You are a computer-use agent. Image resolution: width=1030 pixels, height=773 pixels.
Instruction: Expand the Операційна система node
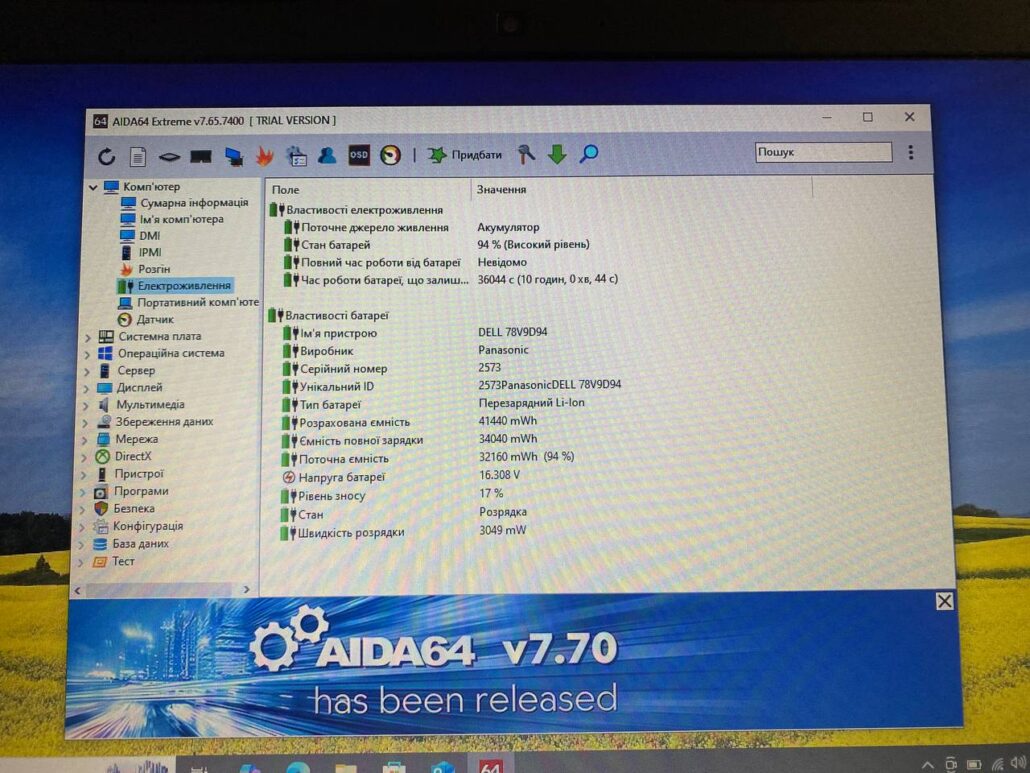[87, 355]
